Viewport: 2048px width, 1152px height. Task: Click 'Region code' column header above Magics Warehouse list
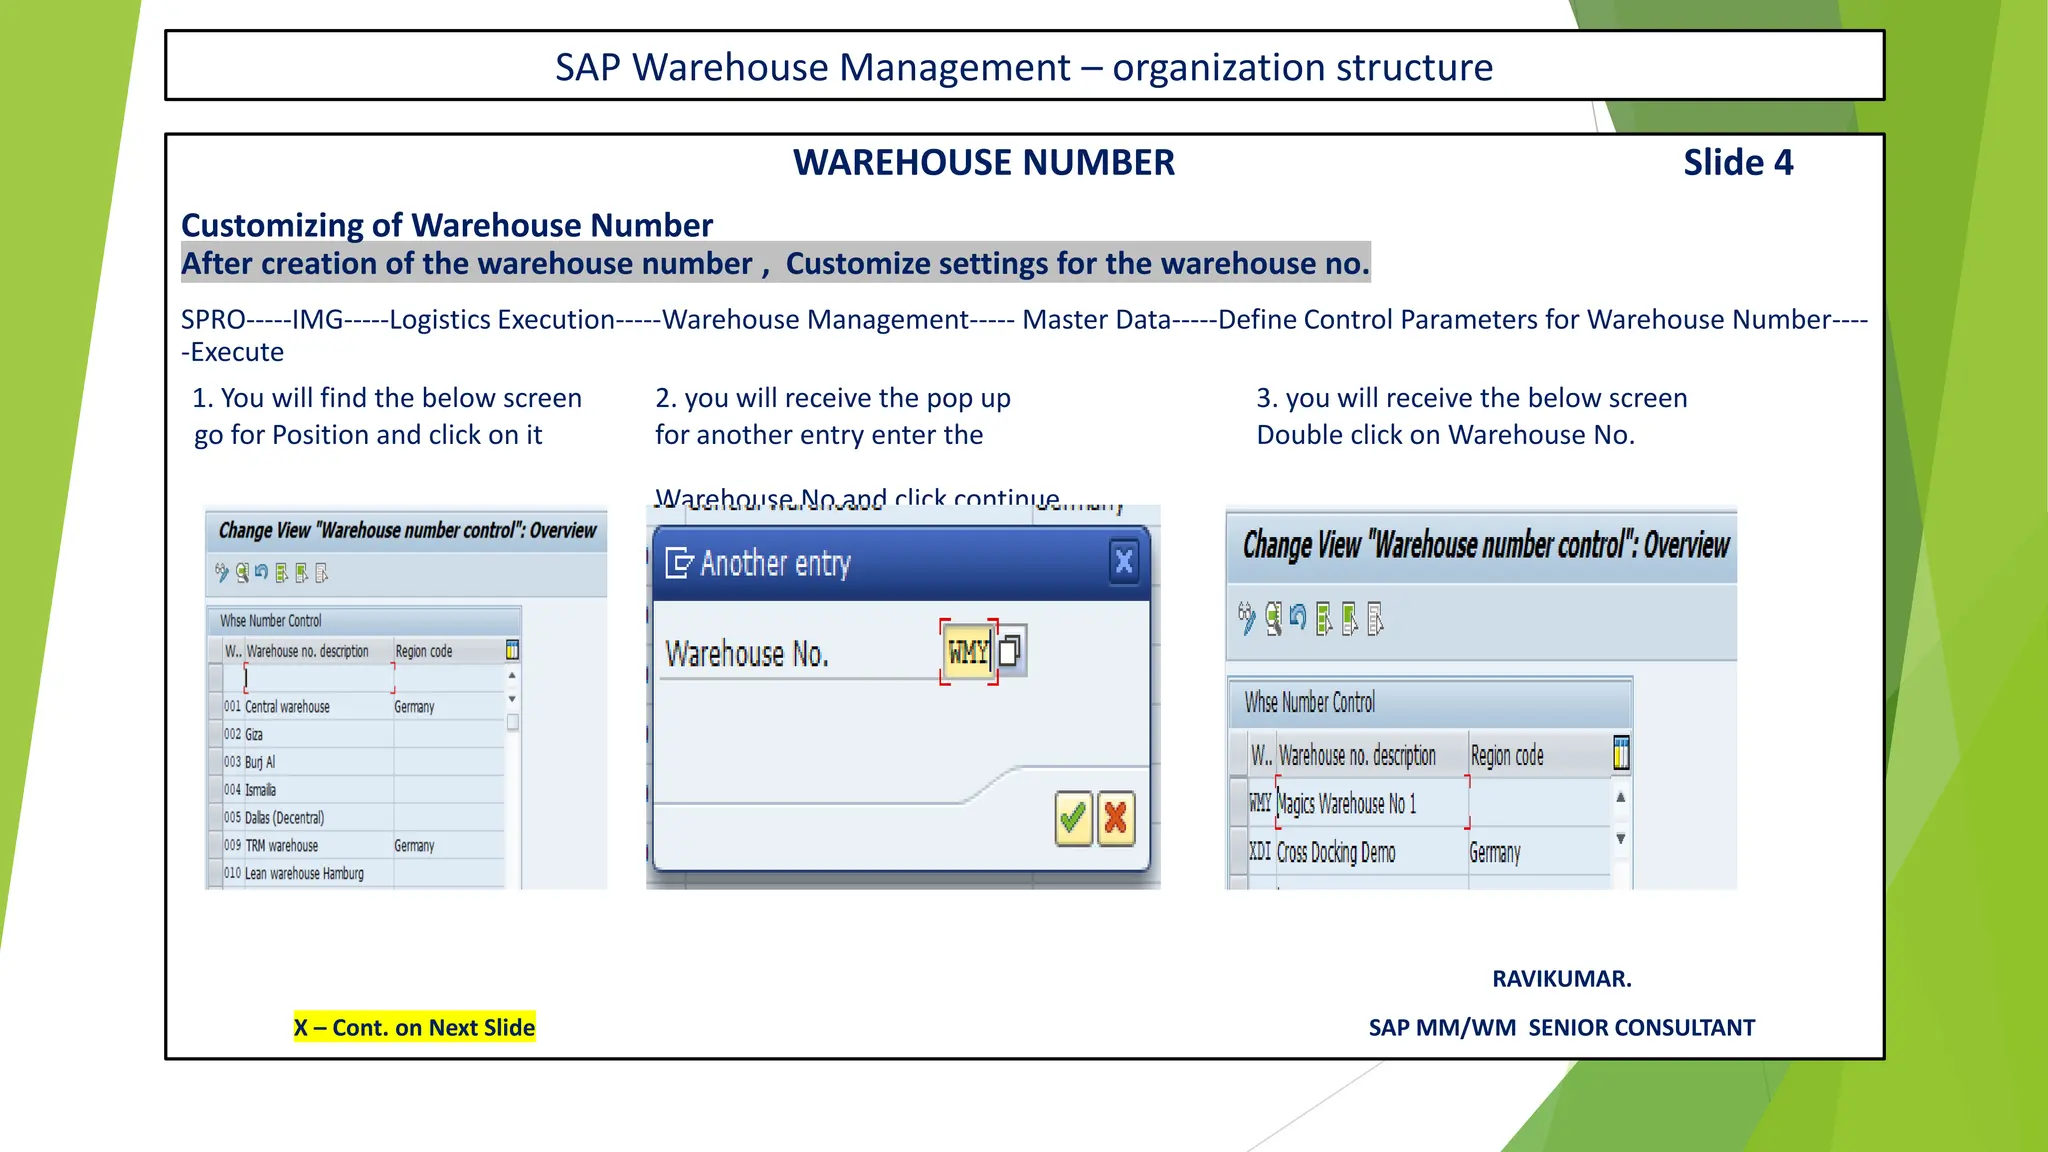(1539, 755)
